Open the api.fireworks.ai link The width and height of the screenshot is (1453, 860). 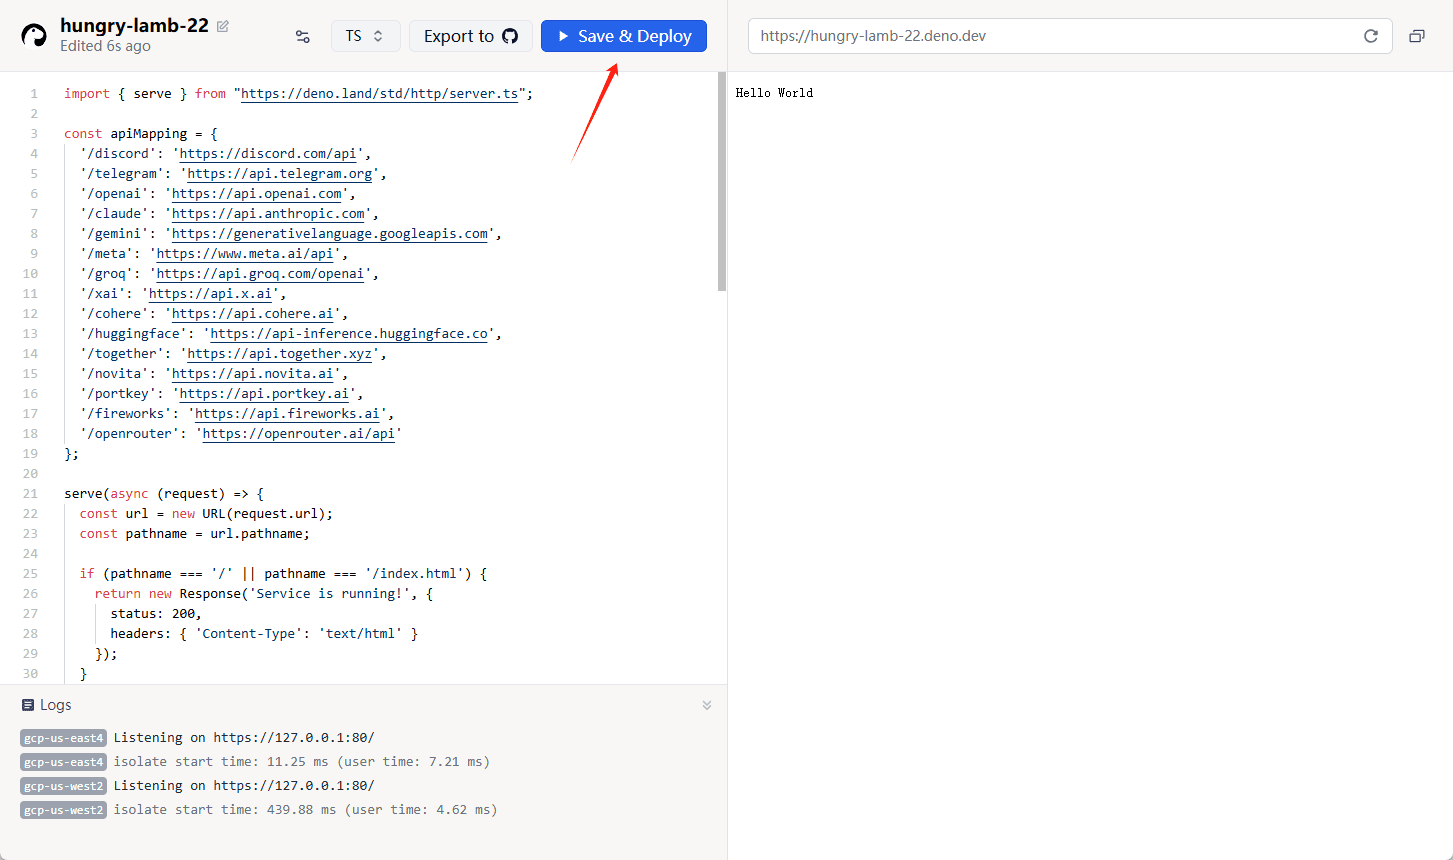click(x=287, y=413)
